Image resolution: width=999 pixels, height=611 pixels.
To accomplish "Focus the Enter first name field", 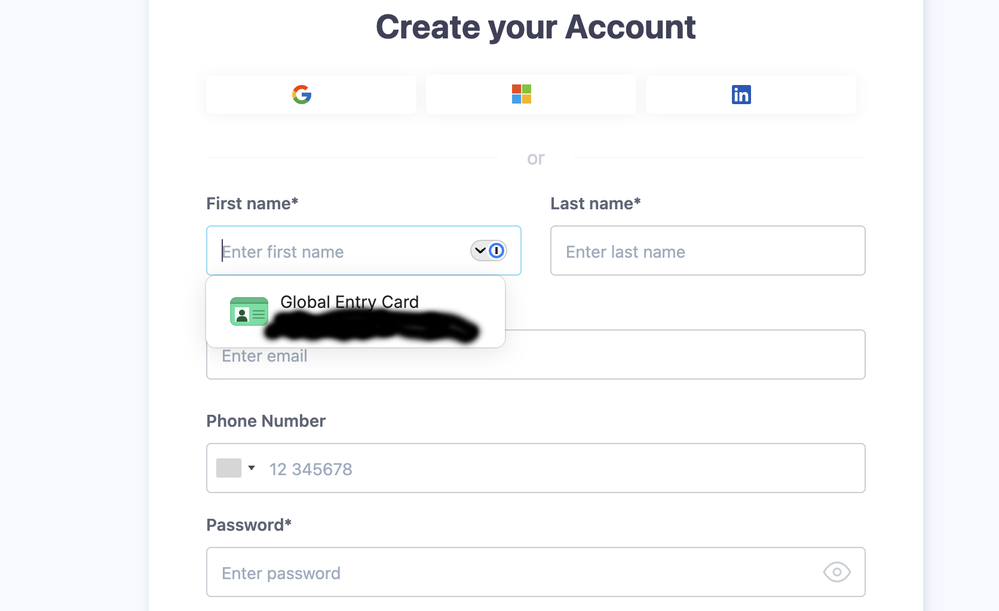I will (340, 251).
